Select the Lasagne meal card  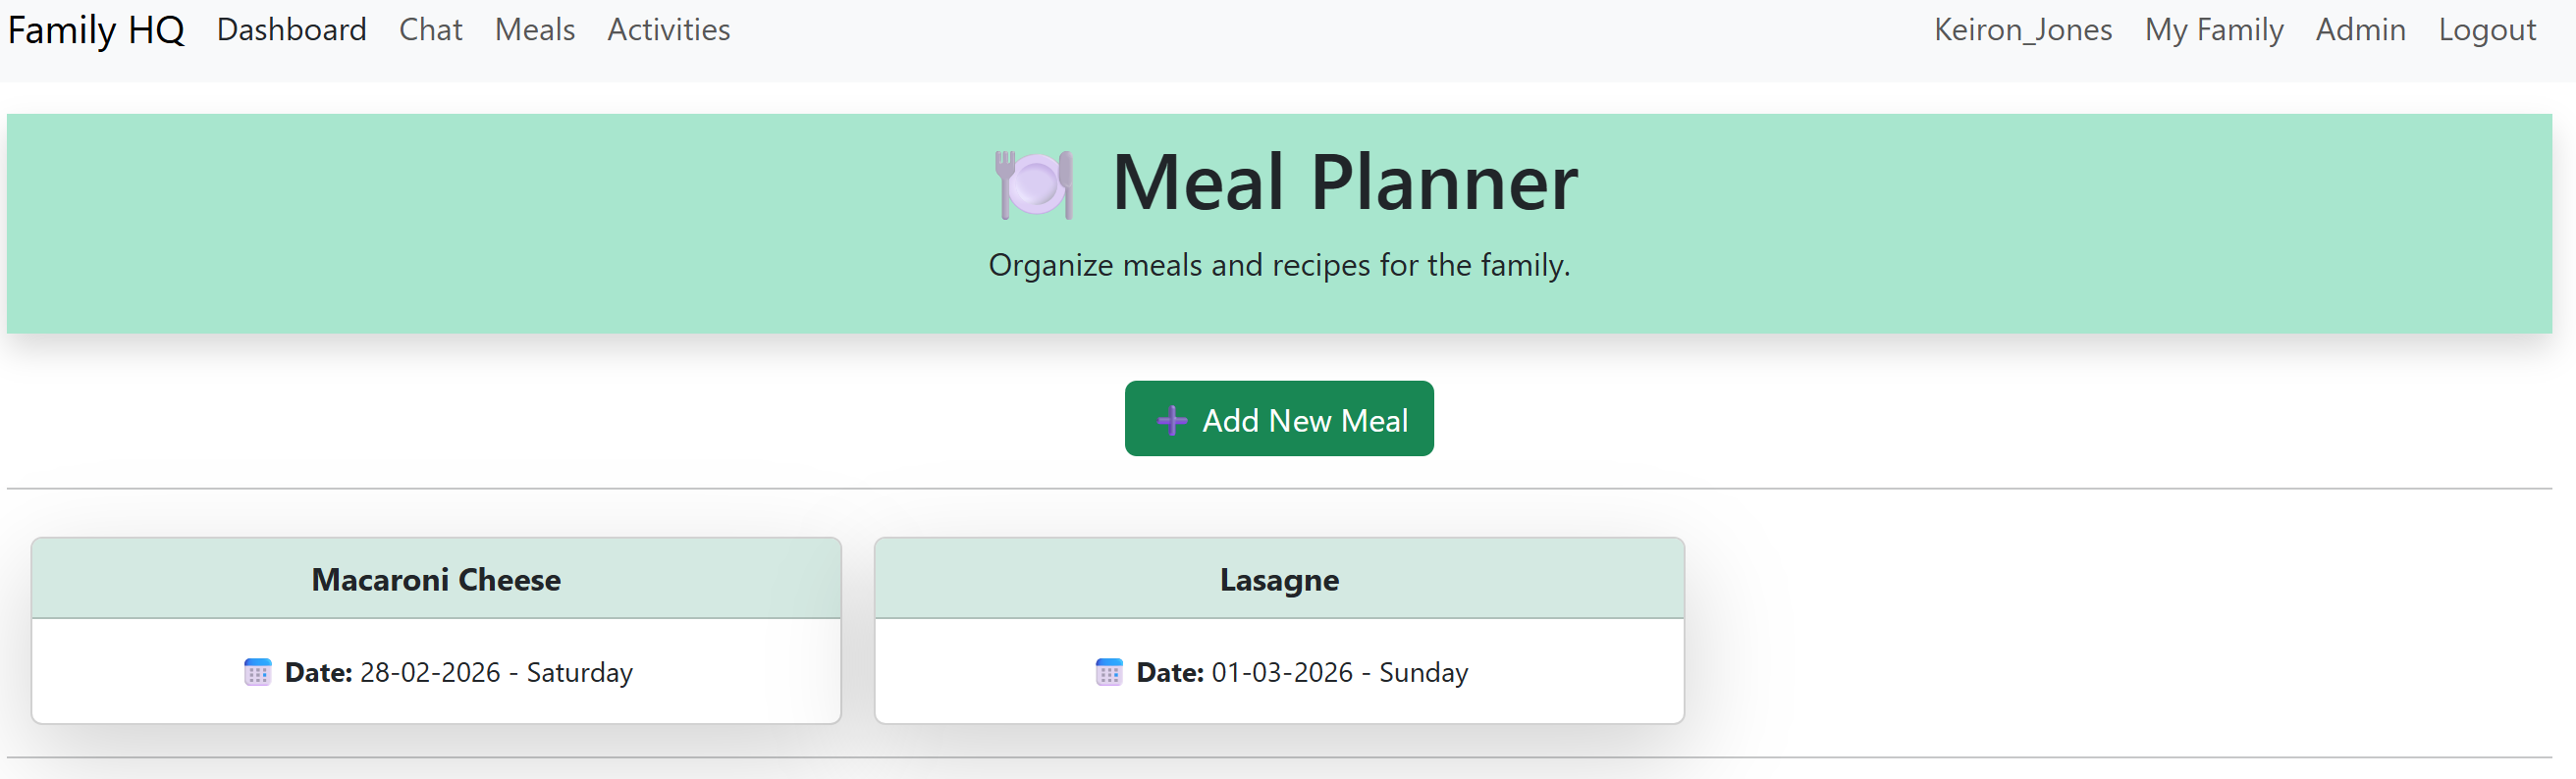click(x=1280, y=630)
